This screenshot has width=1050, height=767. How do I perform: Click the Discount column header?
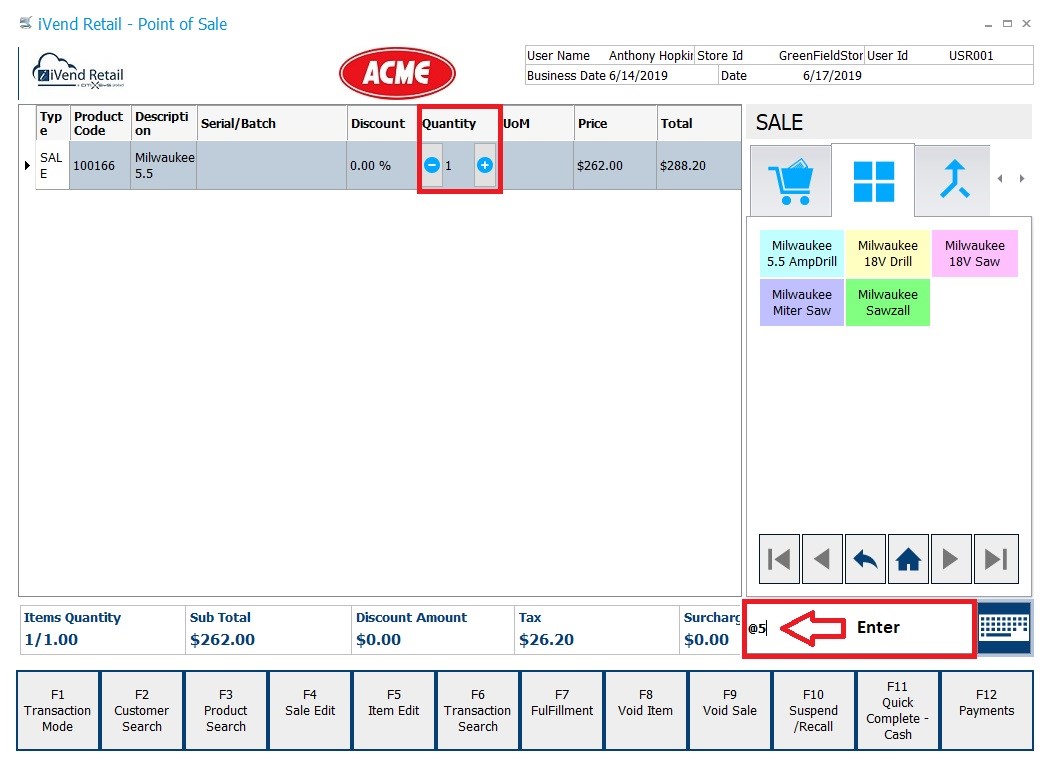click(x=382, y=123)
